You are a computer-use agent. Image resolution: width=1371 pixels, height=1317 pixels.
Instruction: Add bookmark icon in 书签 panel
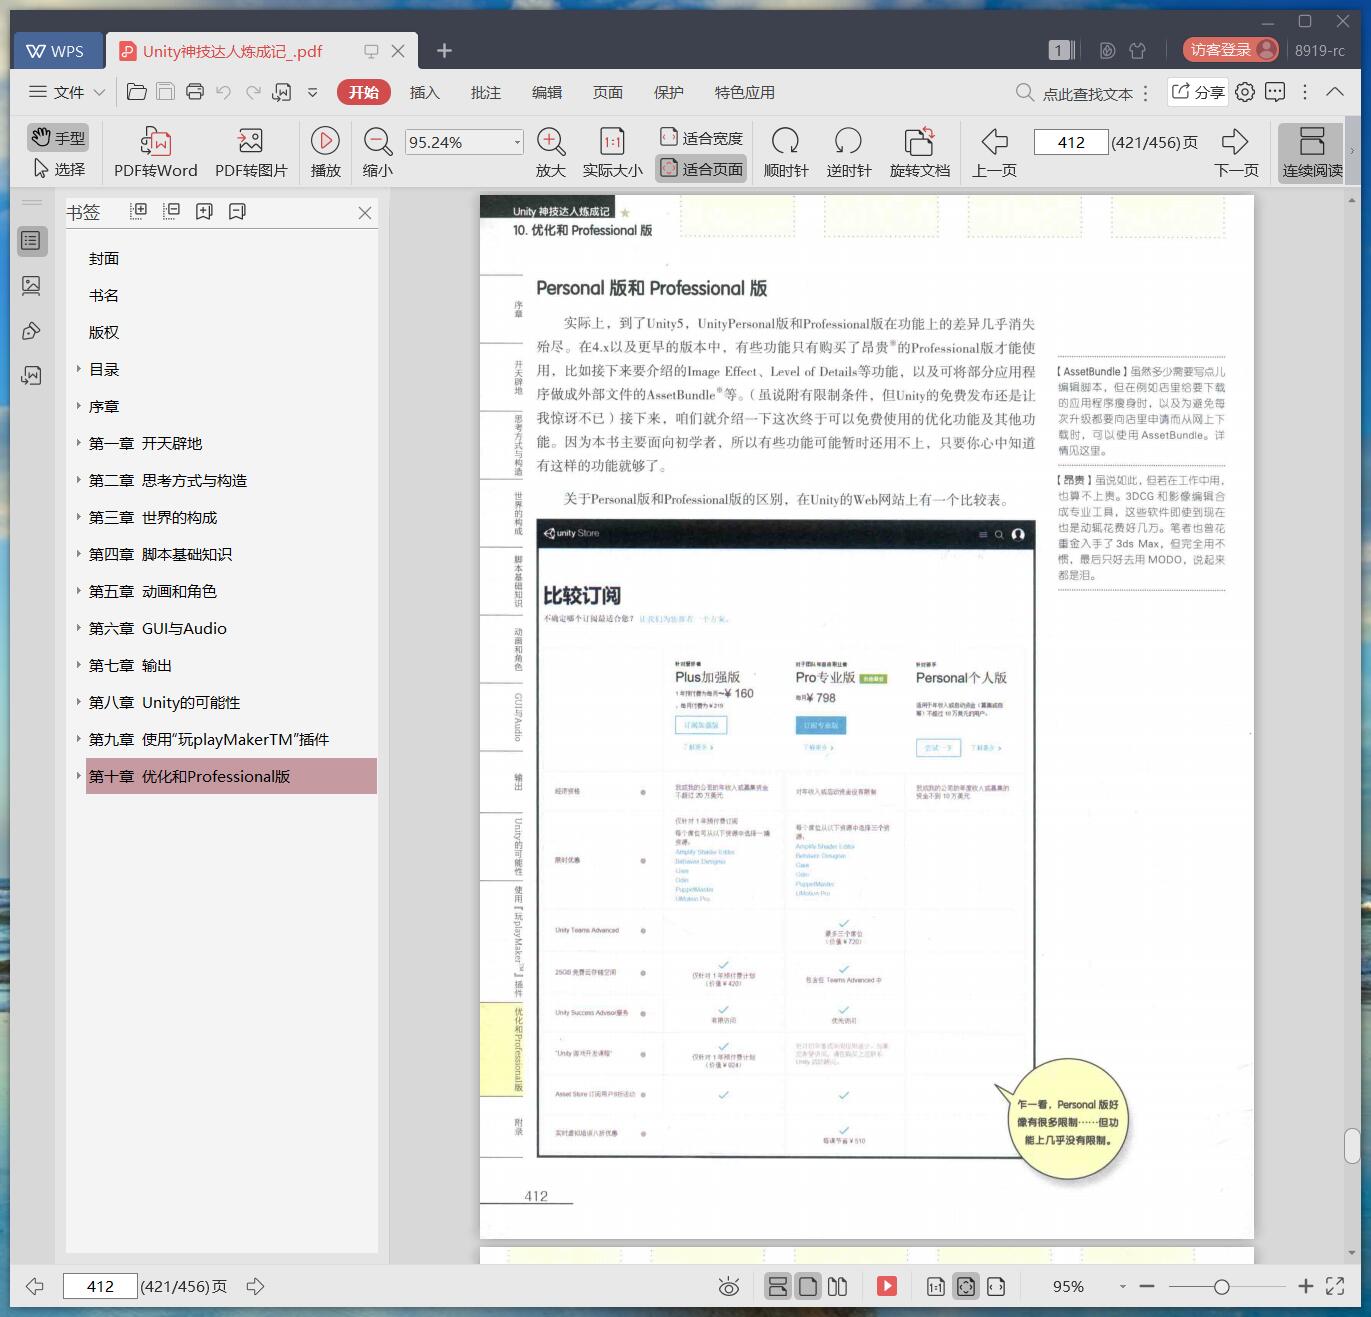point(204,211)
